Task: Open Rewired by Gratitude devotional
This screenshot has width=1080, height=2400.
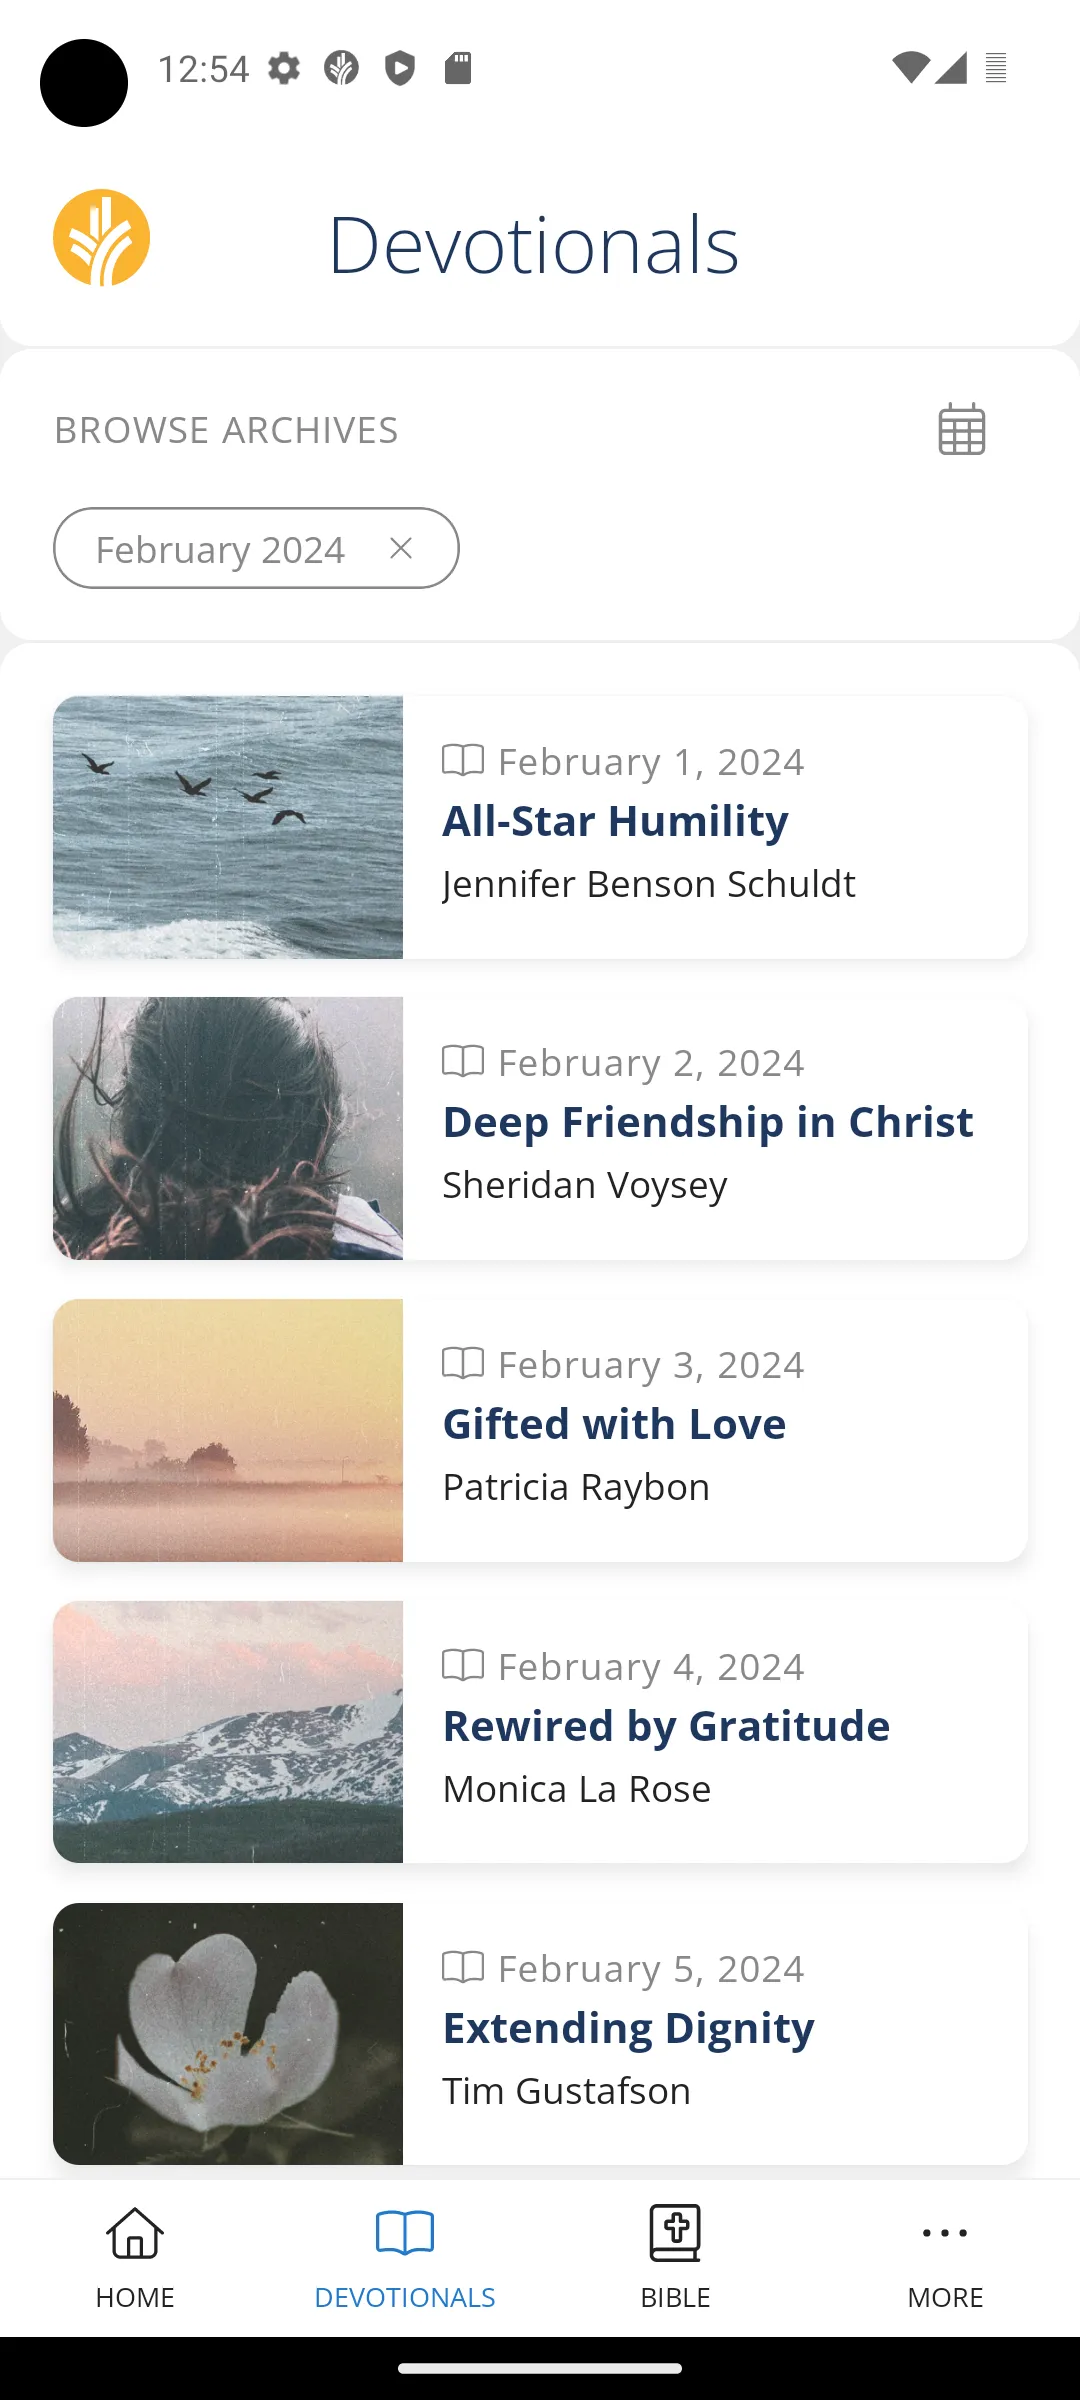Action: point(666,1727)
